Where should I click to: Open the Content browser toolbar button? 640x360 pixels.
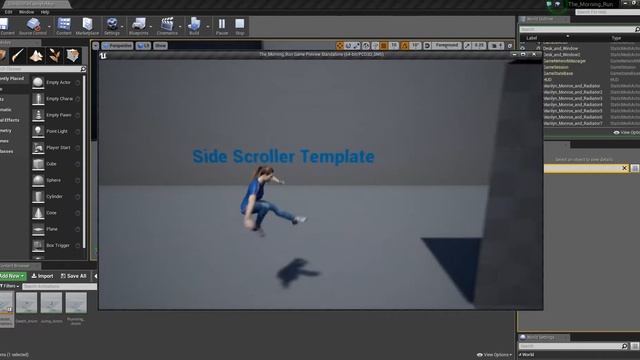(64, 26)
